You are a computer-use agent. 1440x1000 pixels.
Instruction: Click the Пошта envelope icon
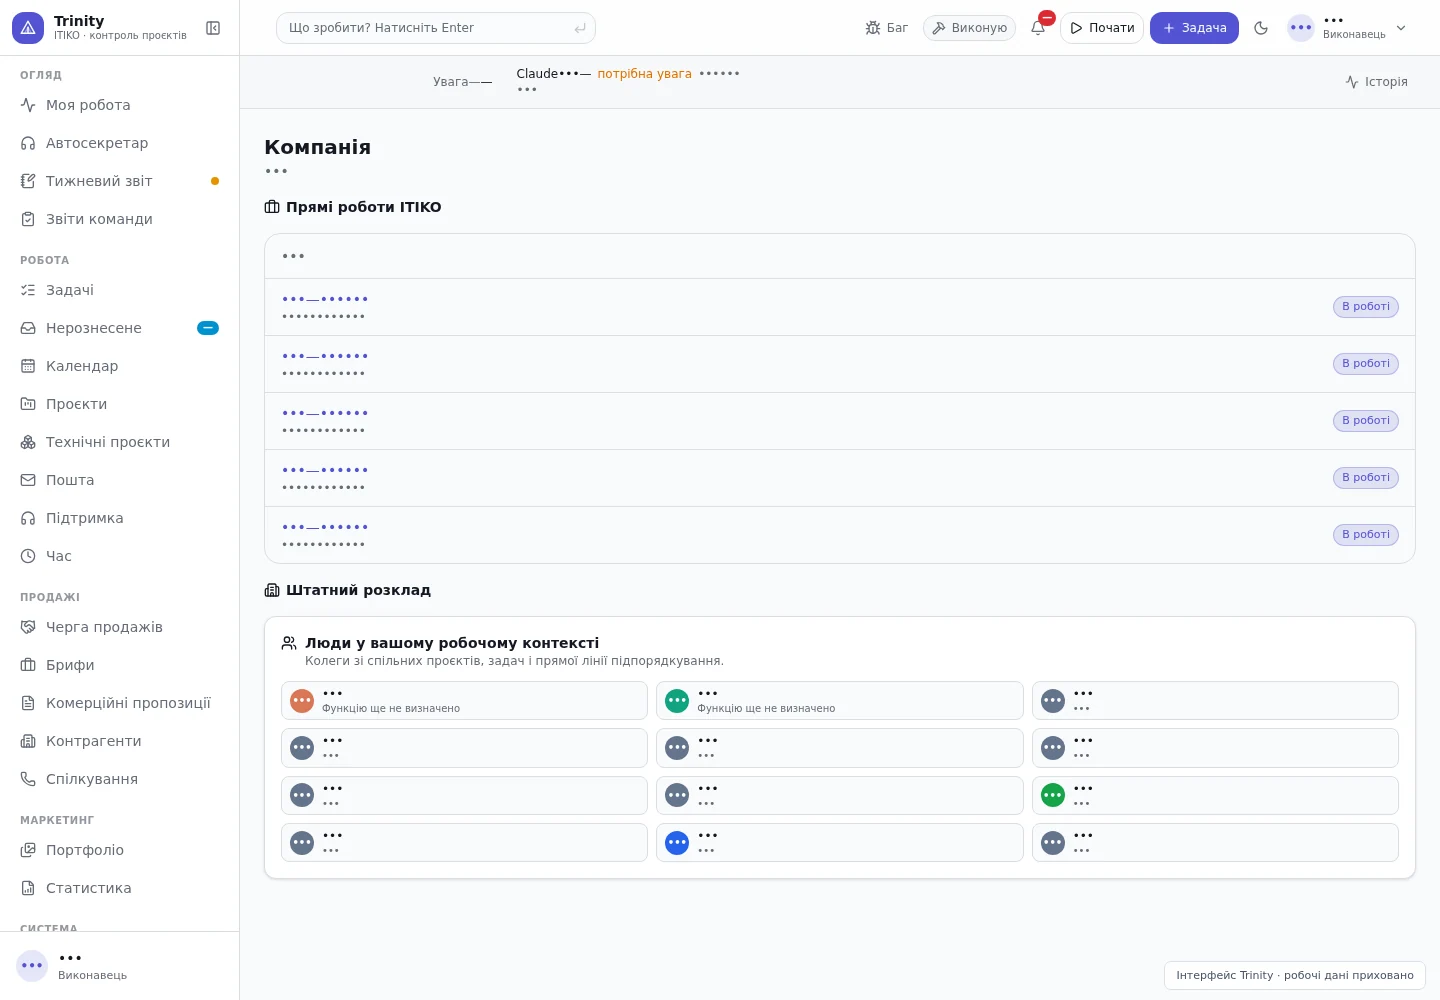(x=28, y=480)
